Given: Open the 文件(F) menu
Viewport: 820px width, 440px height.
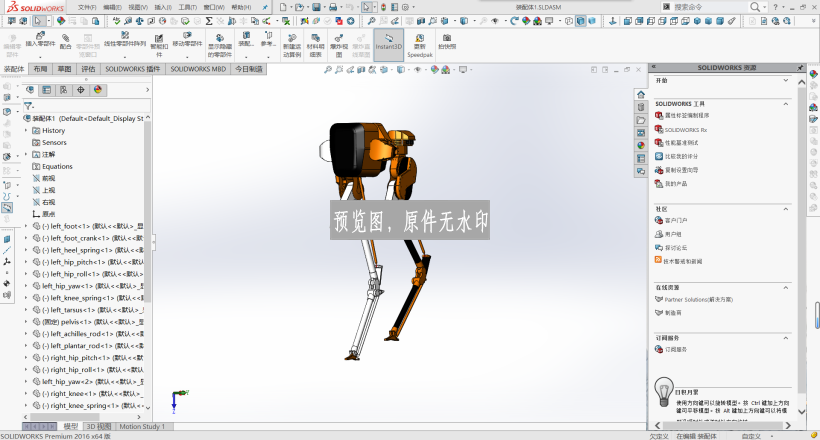Looking at the screenshot, I should click(87, 7).
